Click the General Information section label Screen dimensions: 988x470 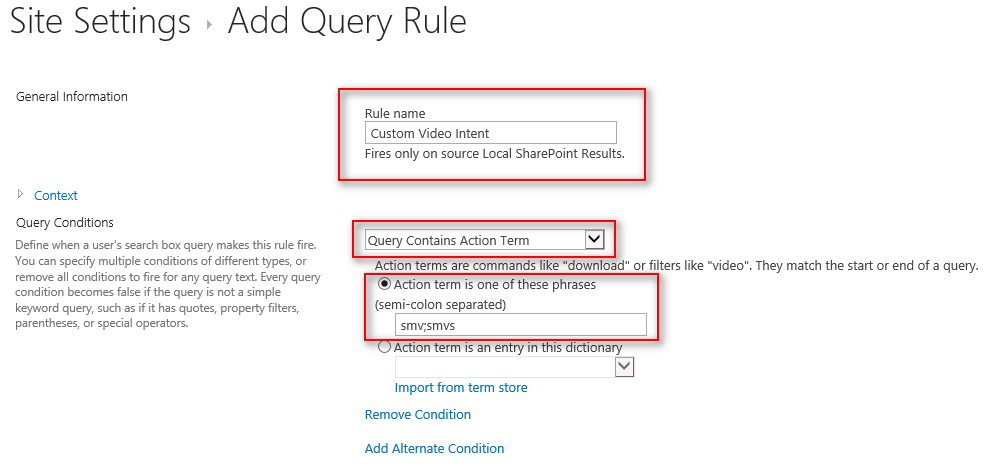pyautogui.click(x=72, y=97)
